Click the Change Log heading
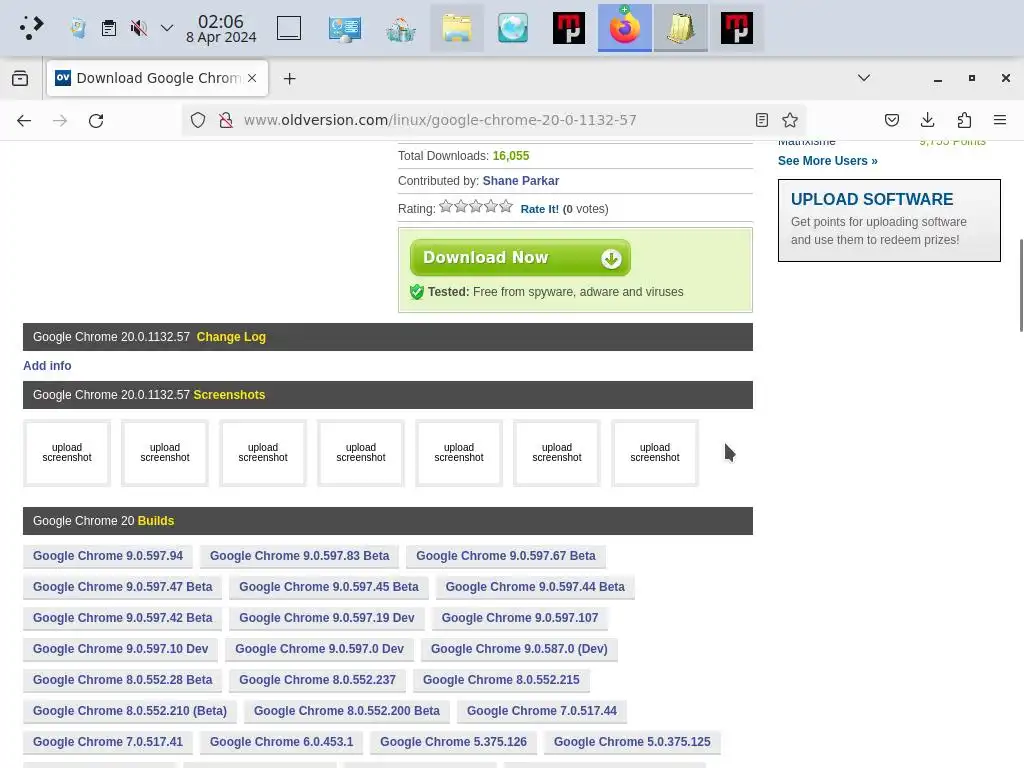The image size is (1024, 768). click(231, 337)
